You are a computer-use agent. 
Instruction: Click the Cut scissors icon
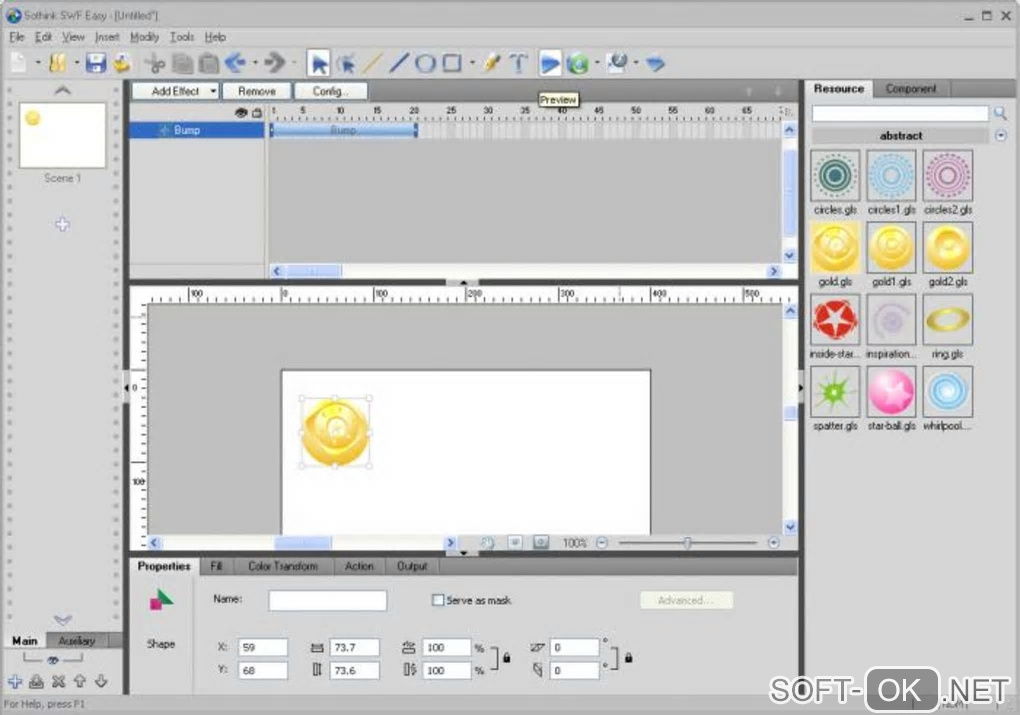tap(155, 64)
